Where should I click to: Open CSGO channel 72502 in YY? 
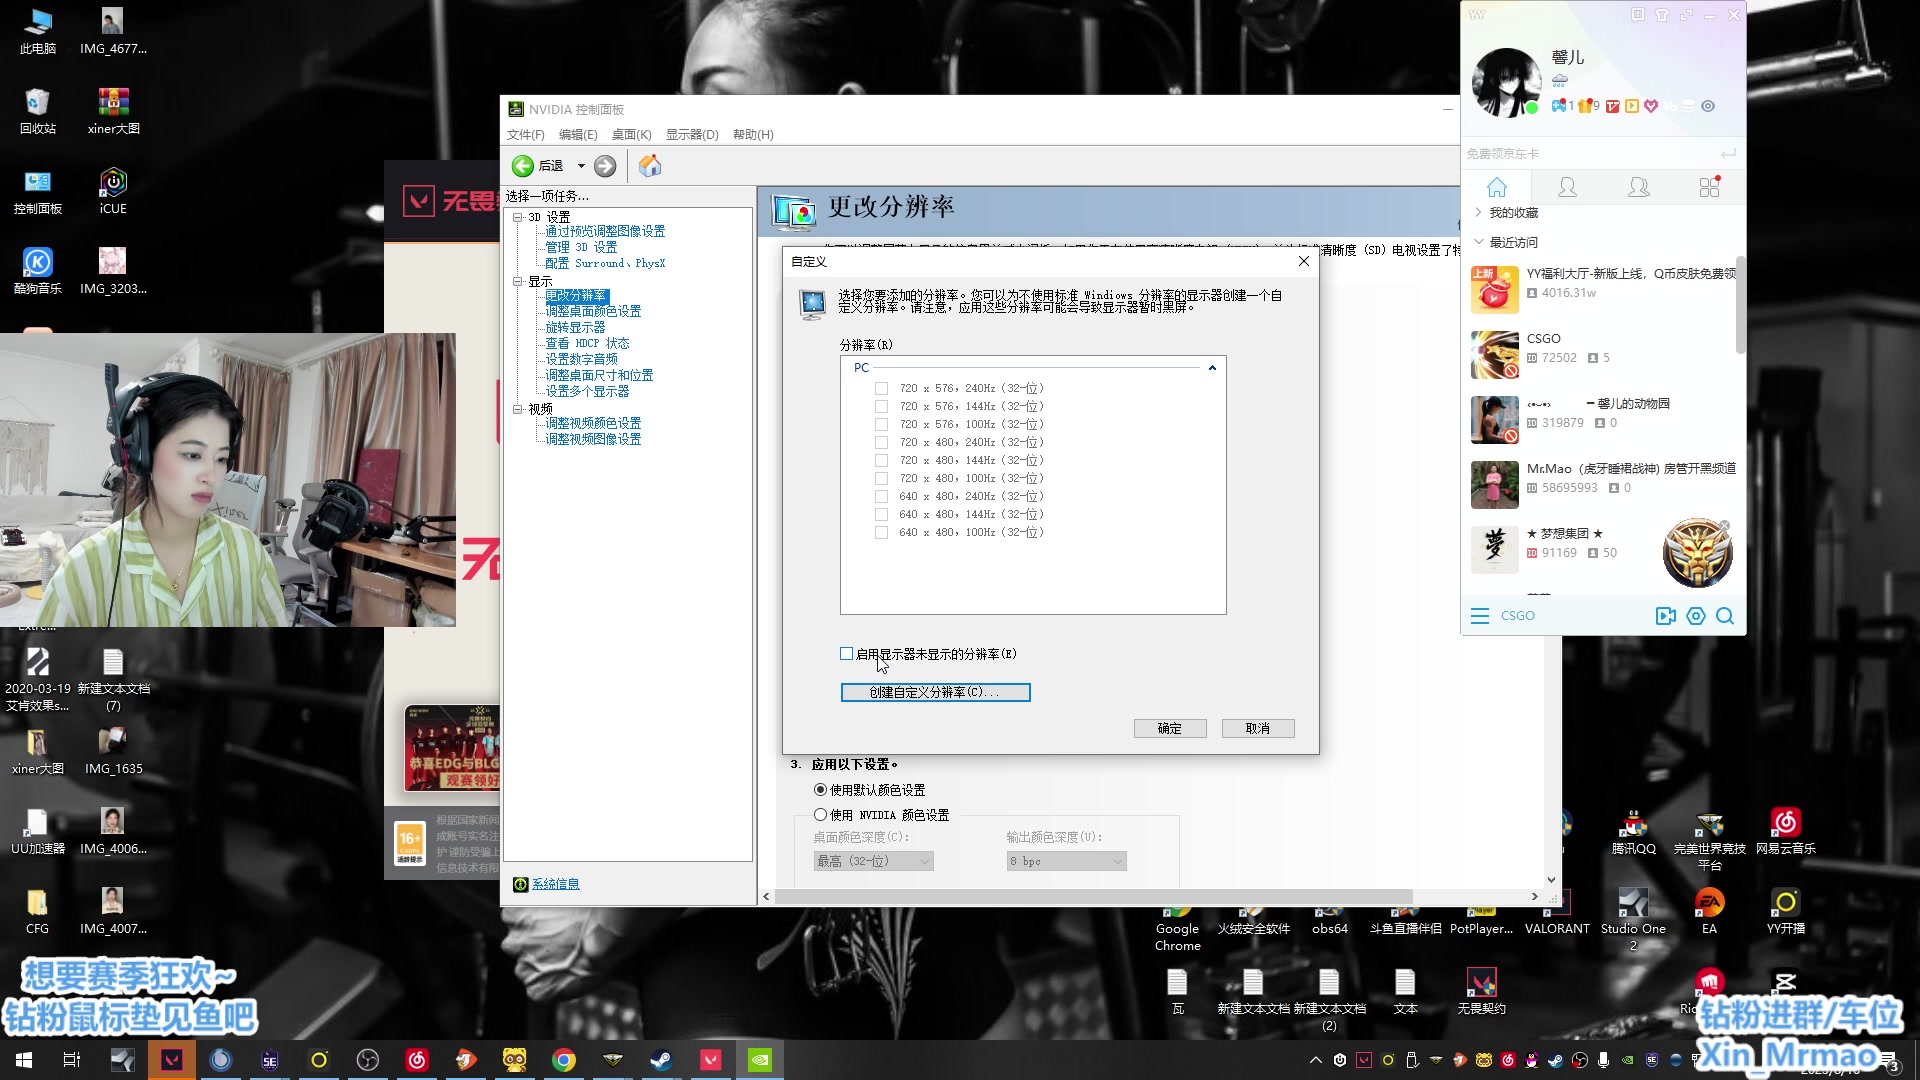click(x=1603, y=355)
